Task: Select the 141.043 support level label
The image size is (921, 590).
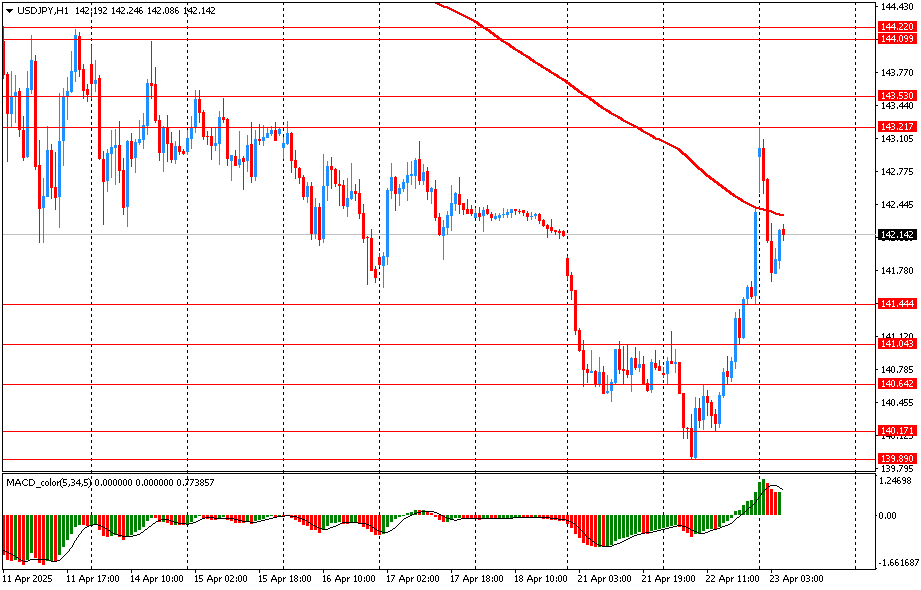Action: click(x=895, y=344)
